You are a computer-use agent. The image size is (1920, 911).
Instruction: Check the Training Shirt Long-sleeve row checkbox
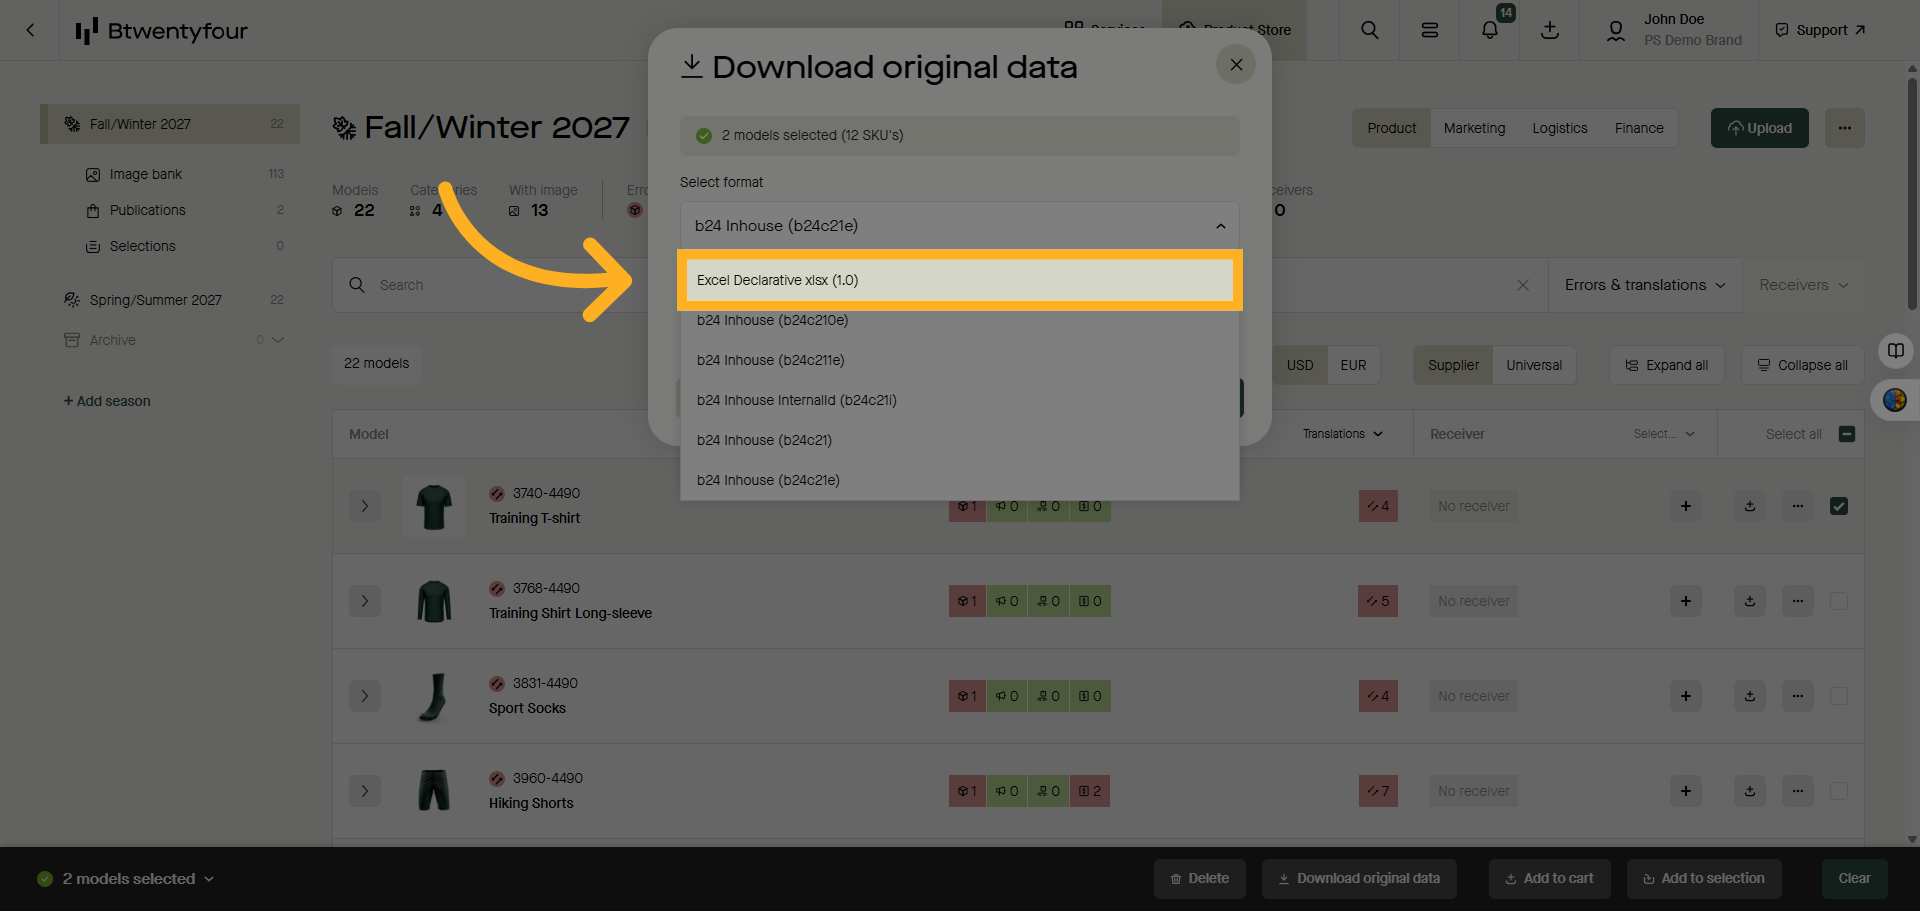point(1839,601)
